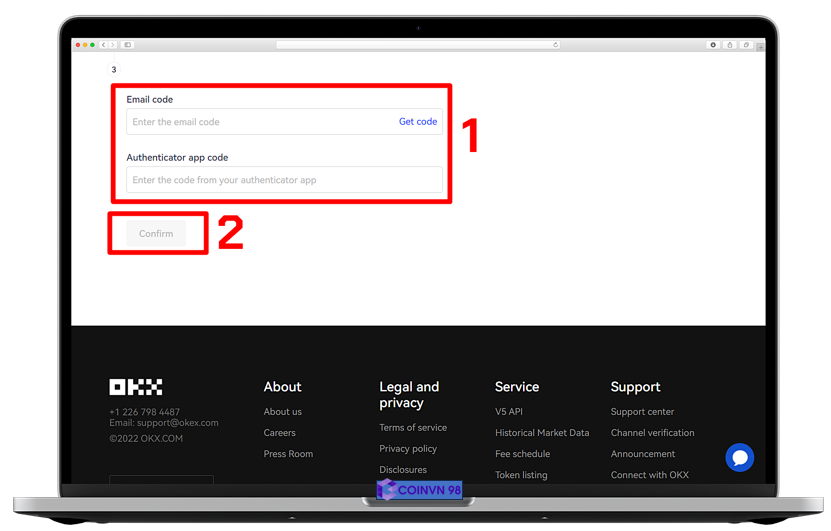Viewport: 831px width, 531px height.
Task: View the Privacy policy link
Action: pos(408,449)
